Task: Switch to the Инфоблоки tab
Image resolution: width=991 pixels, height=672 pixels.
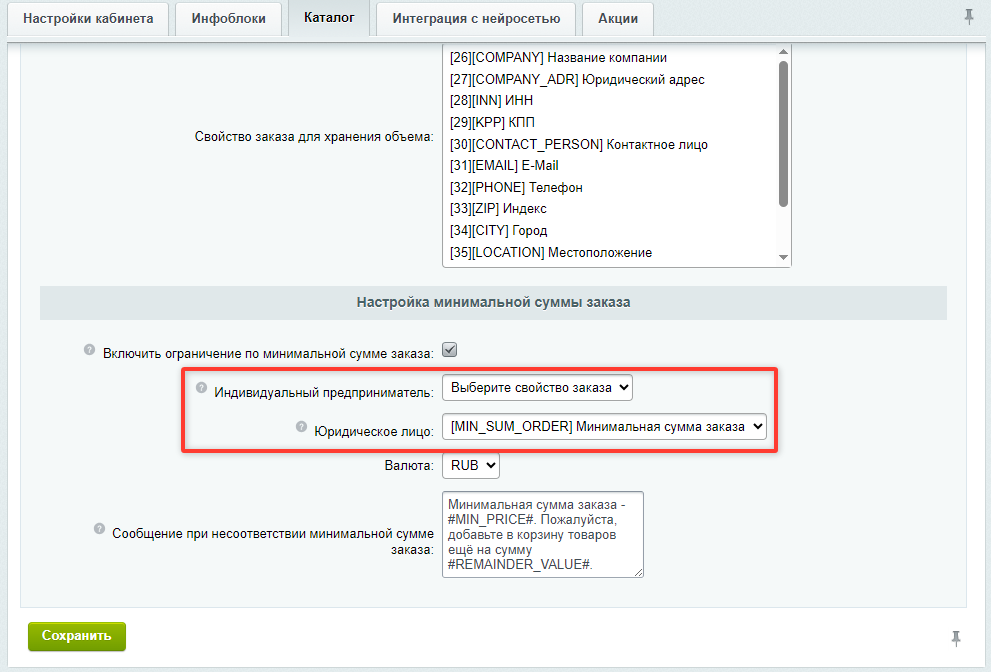Action: pyautogui.click(x=229, y=19)
